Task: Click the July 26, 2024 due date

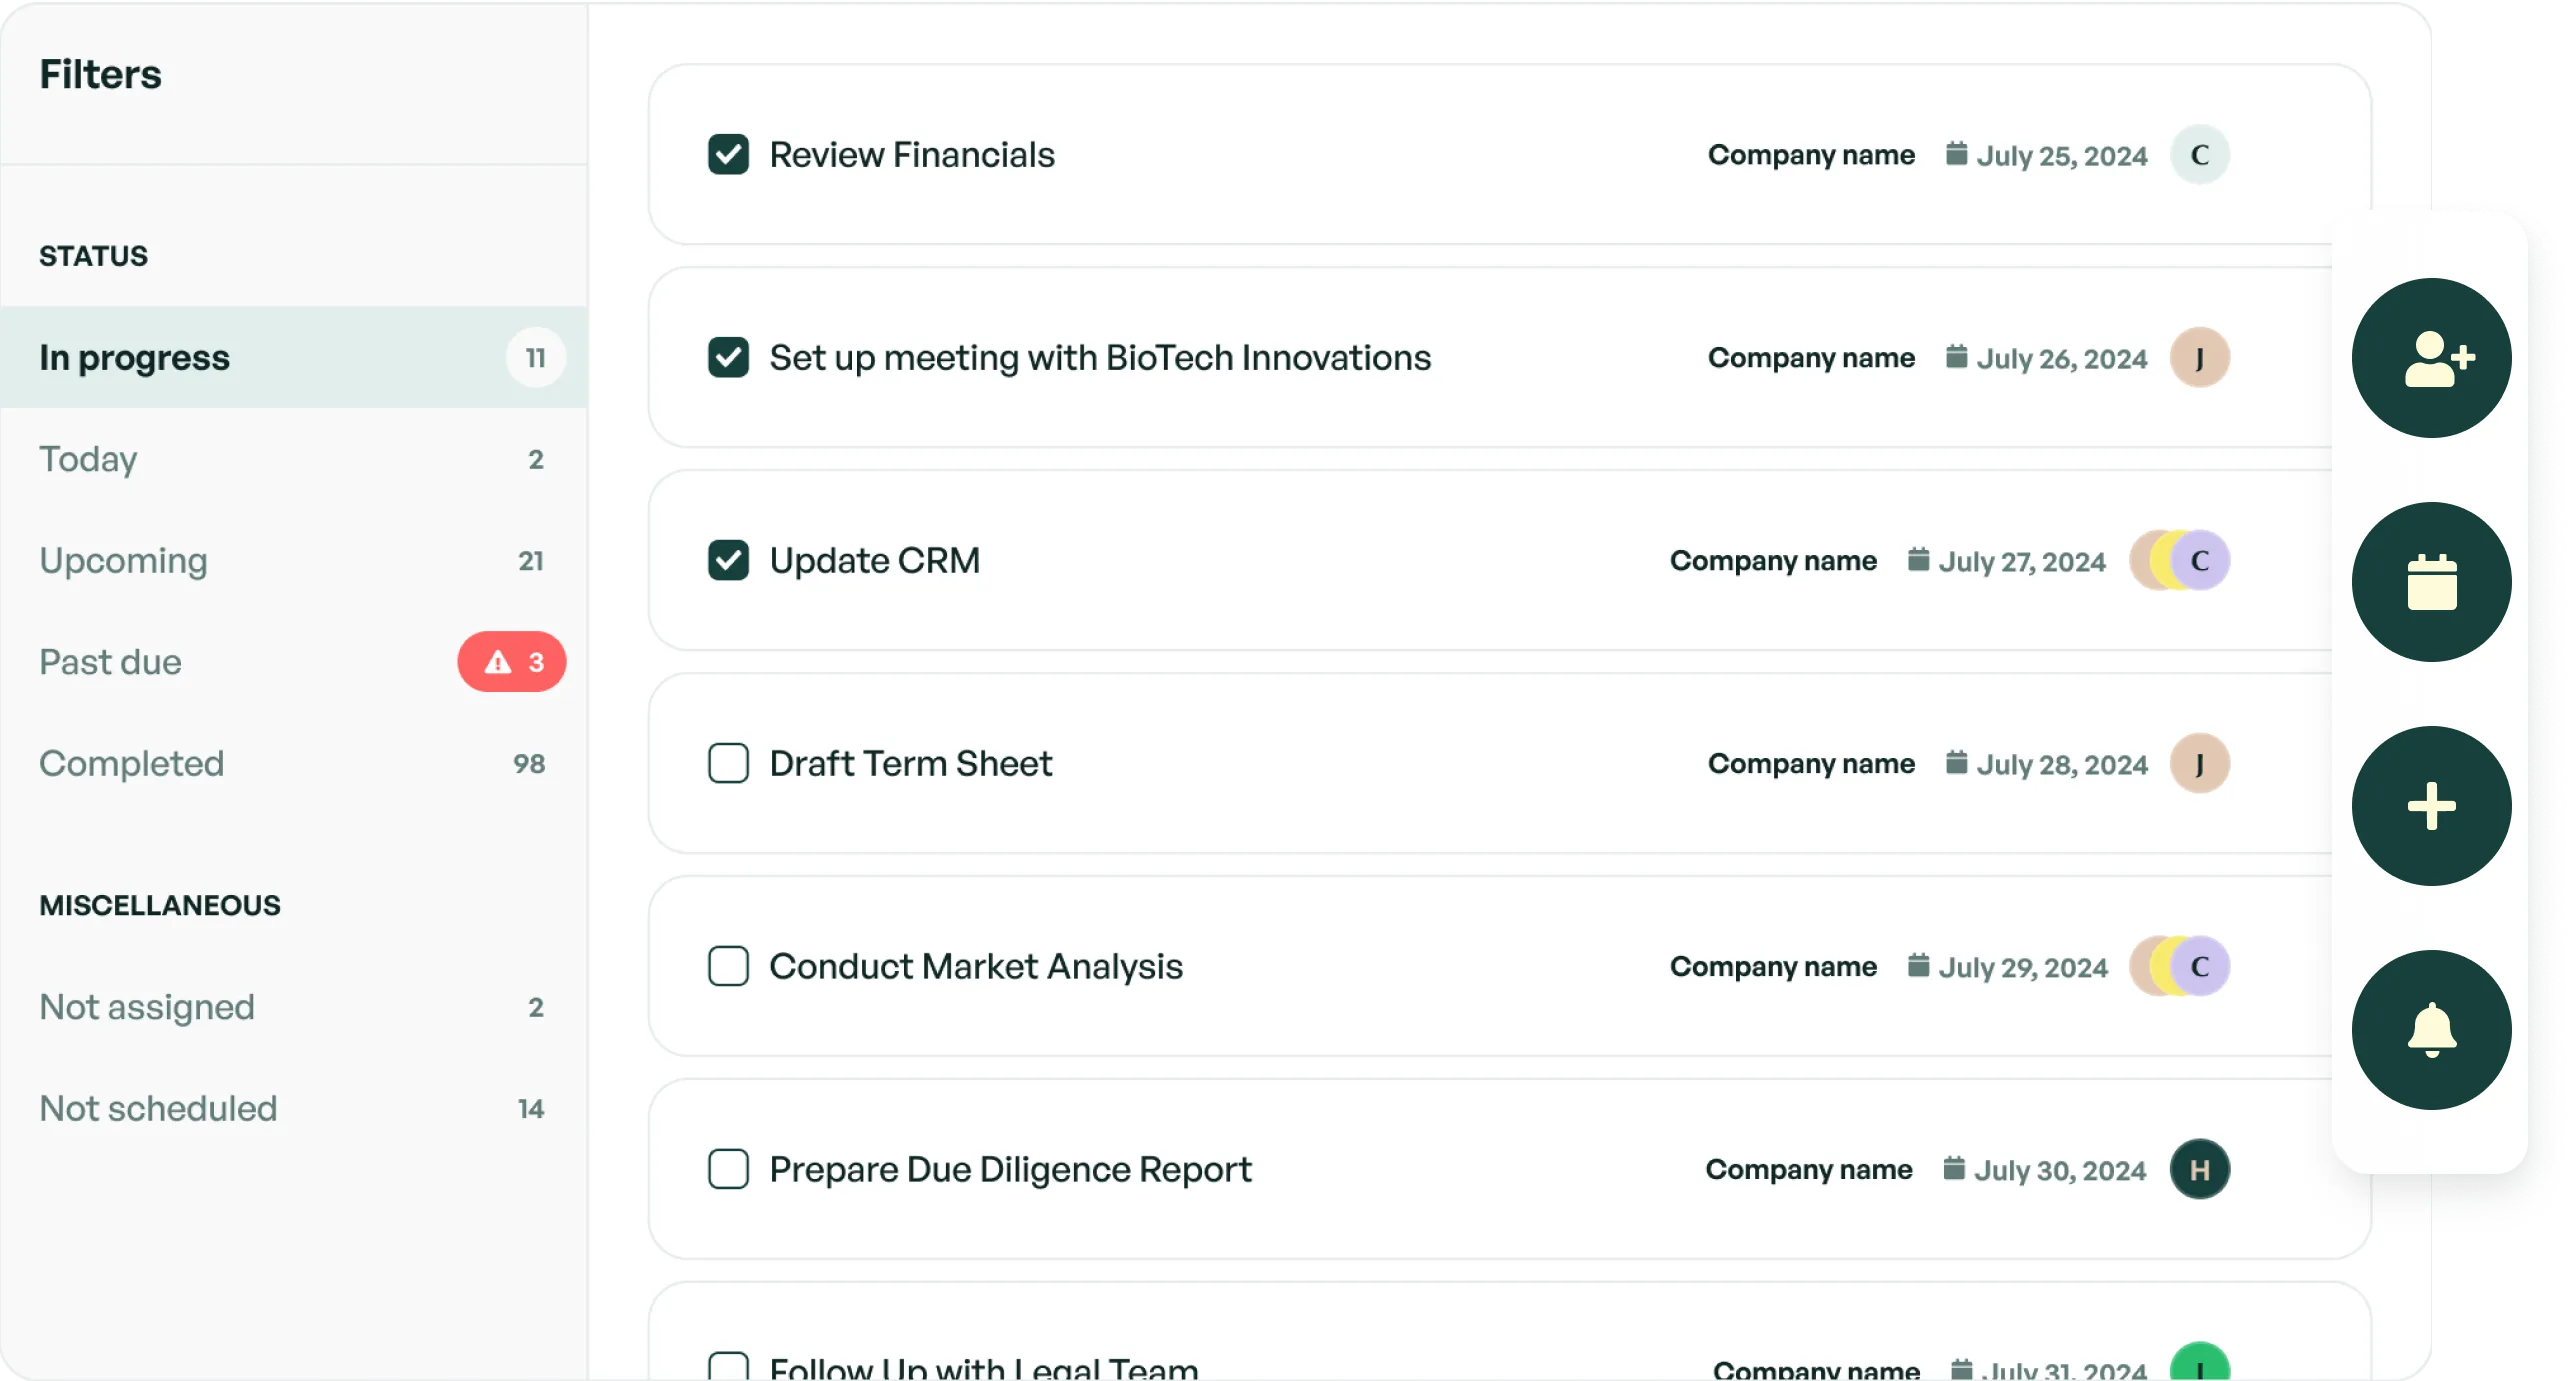Action: (2061, 358)
